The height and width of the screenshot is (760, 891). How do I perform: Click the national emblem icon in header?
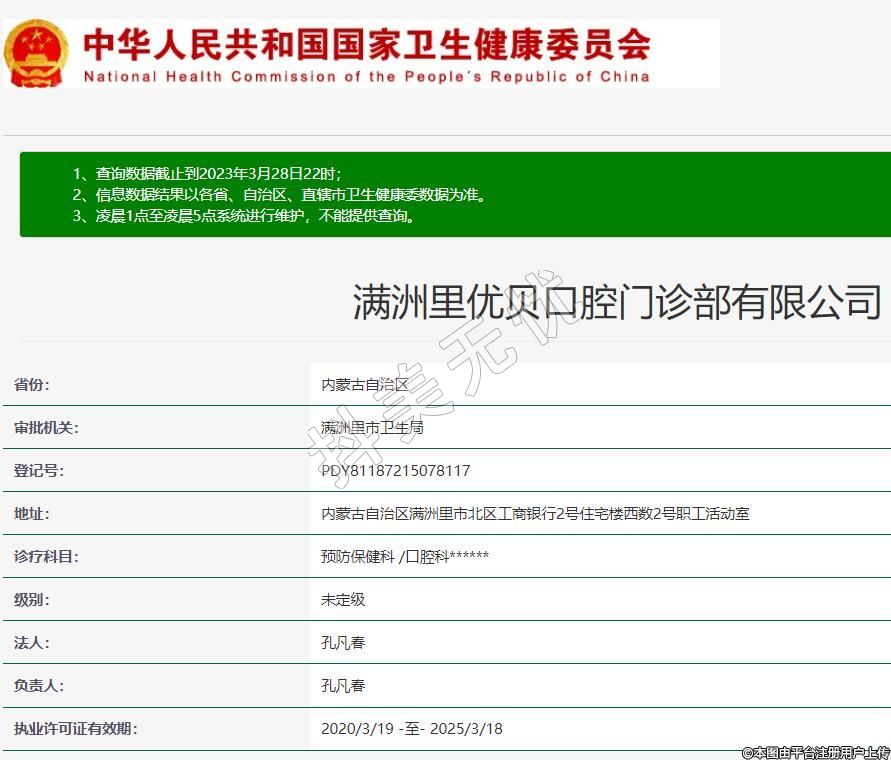tap(37, 52)
